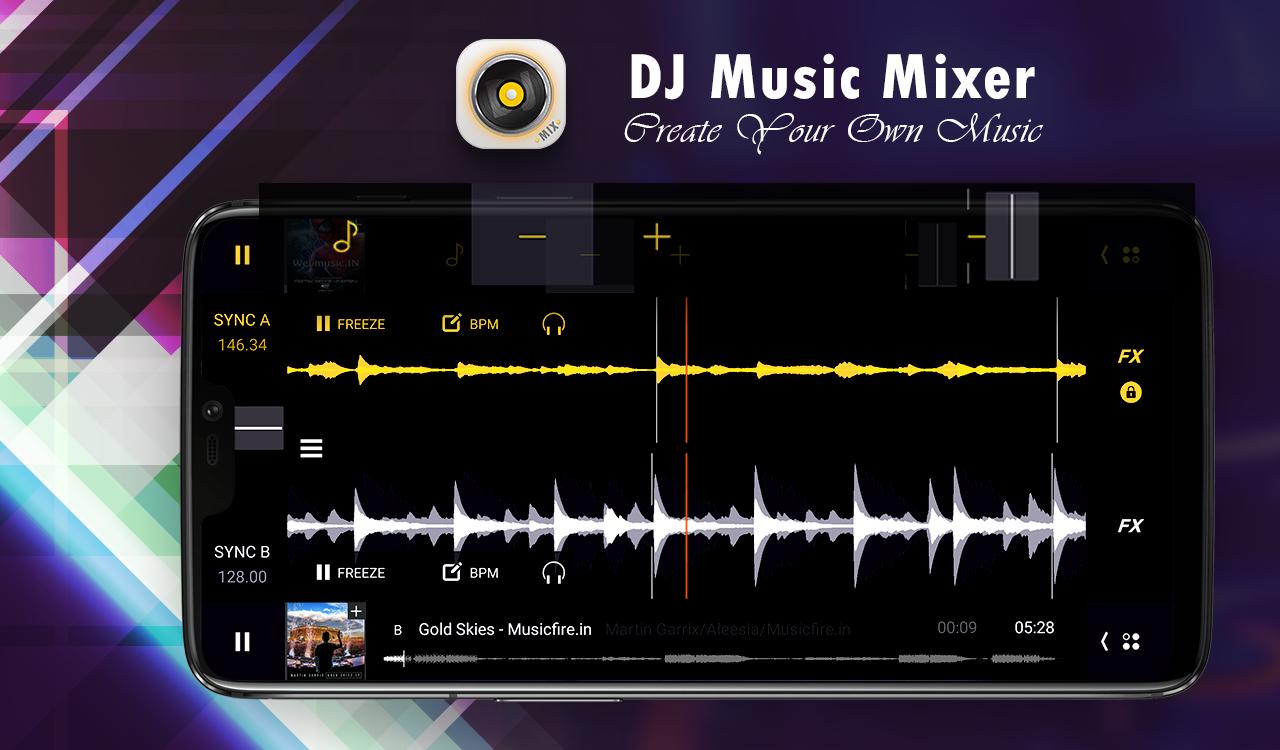Pause deck A playback

pos(242,255)
